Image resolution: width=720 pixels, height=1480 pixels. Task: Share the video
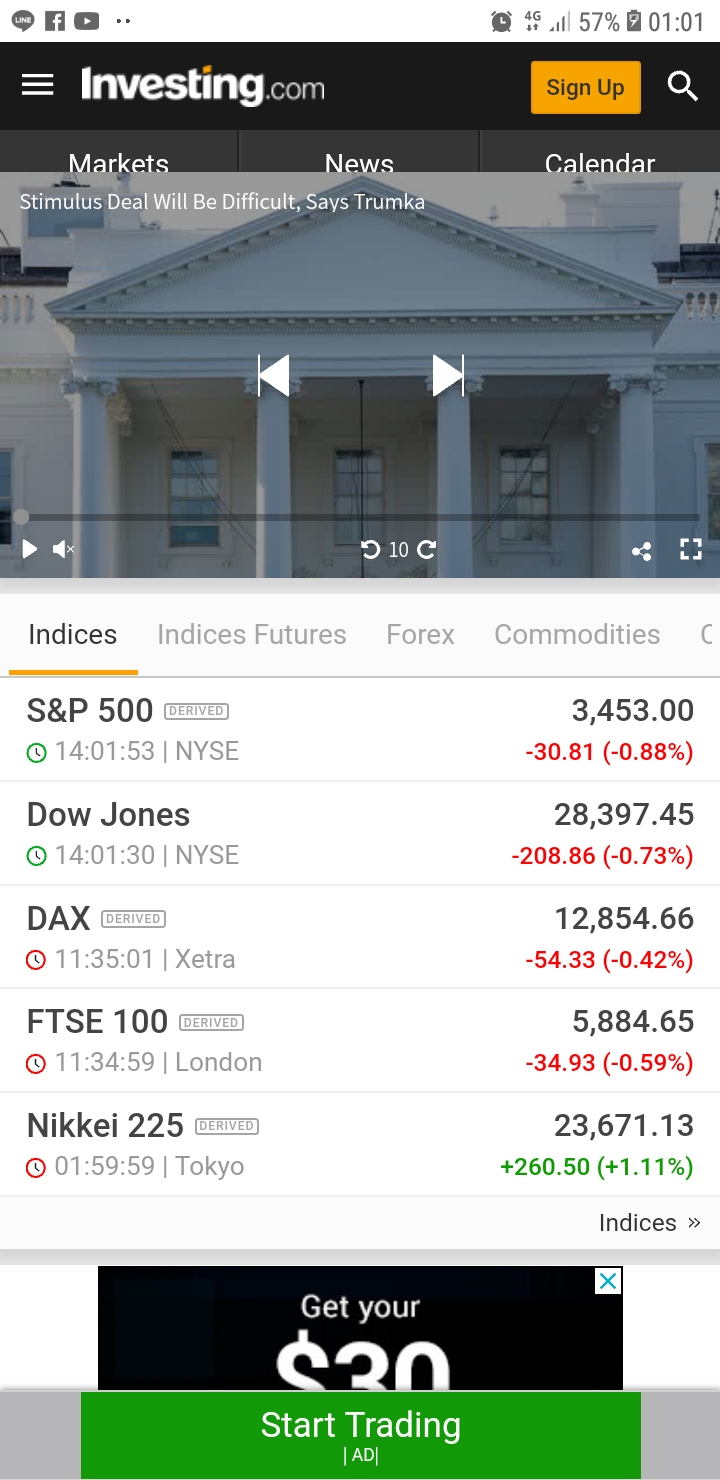click(x=642, y=550)
